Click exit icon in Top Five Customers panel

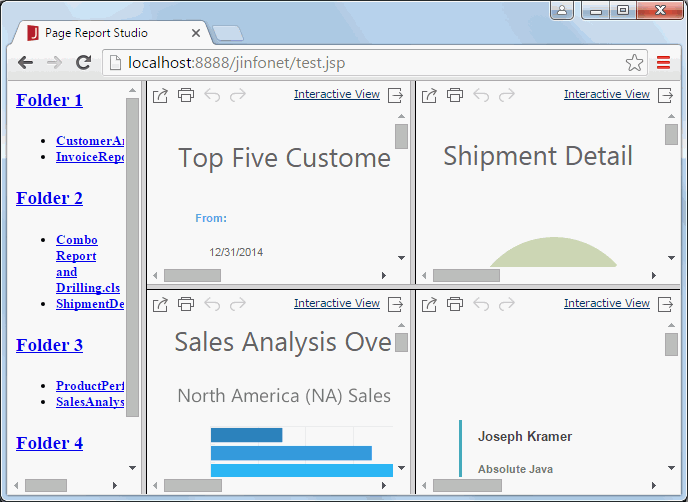(395, 95)
